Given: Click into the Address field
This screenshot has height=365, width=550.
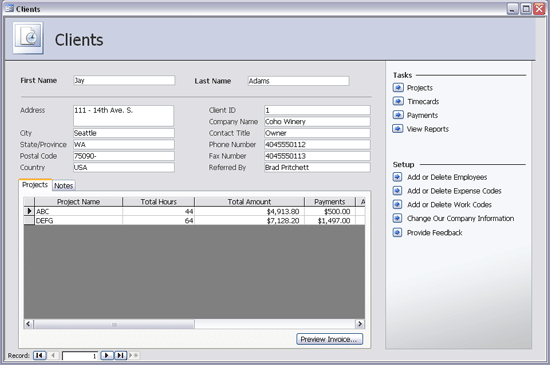Looking at the screenshot, I should click(x=123, y=116).
